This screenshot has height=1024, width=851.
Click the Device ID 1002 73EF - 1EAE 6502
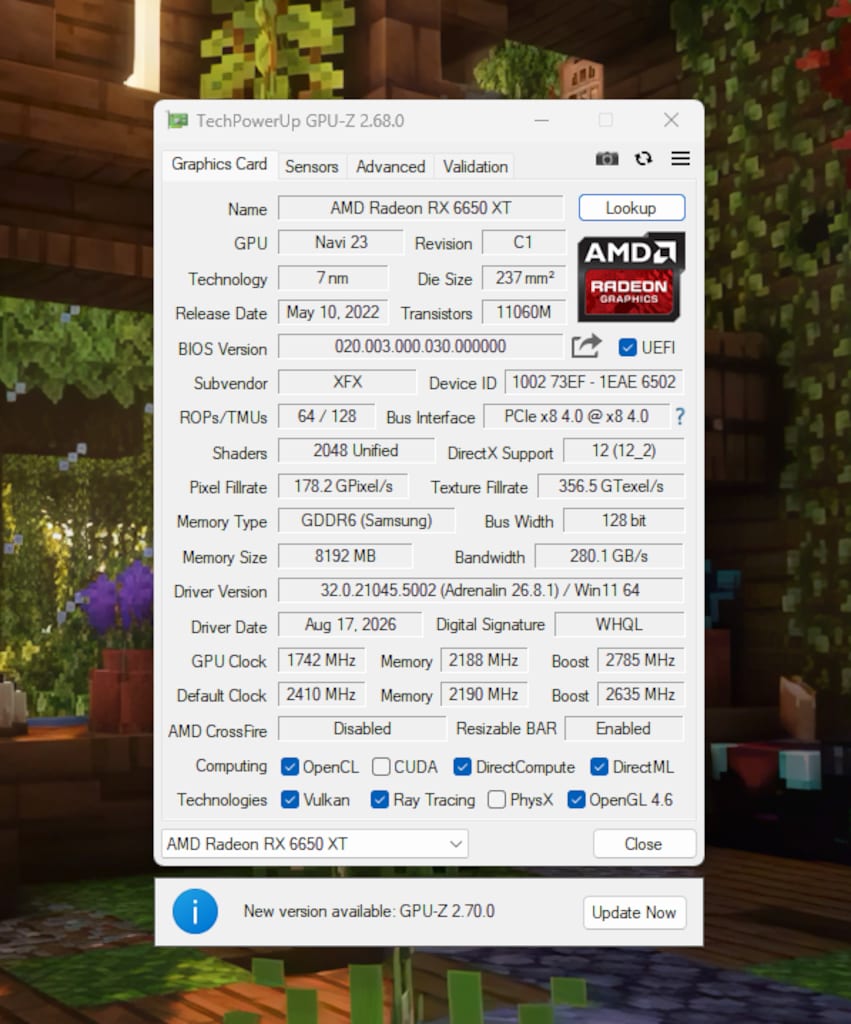tap(594, 382)
